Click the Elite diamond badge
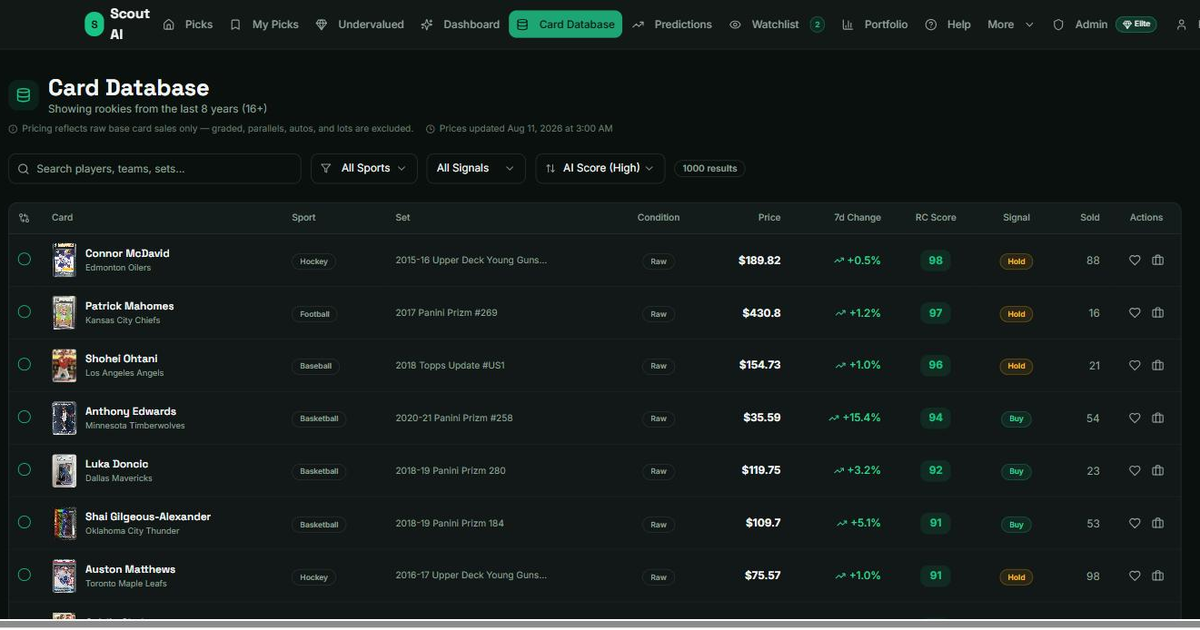 1136,24
